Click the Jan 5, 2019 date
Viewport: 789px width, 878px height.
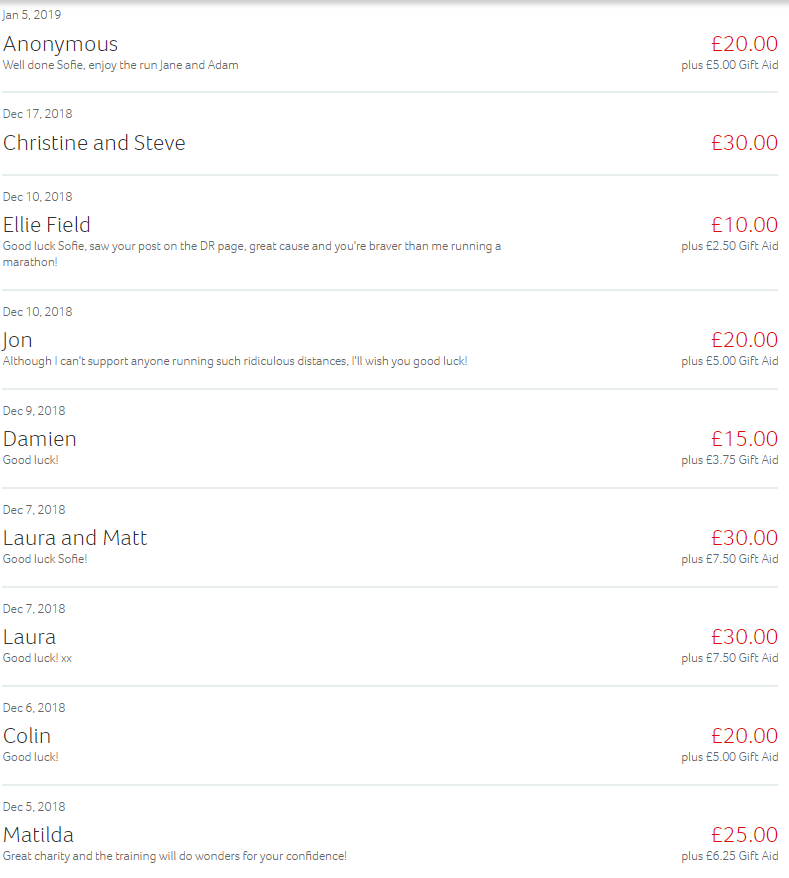coord(32,15)
